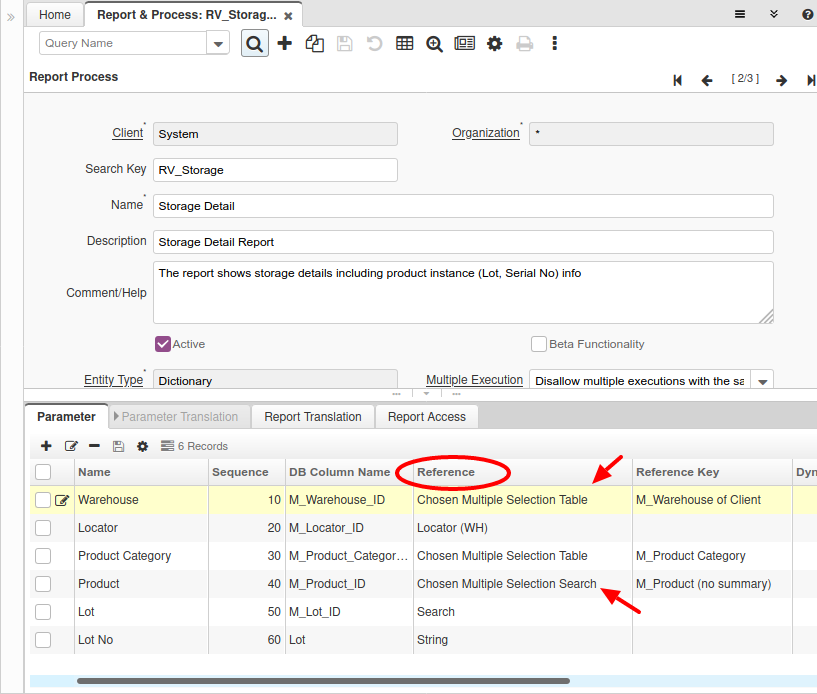Open the Process gear icon in toolbar

(x=494, y=43)
